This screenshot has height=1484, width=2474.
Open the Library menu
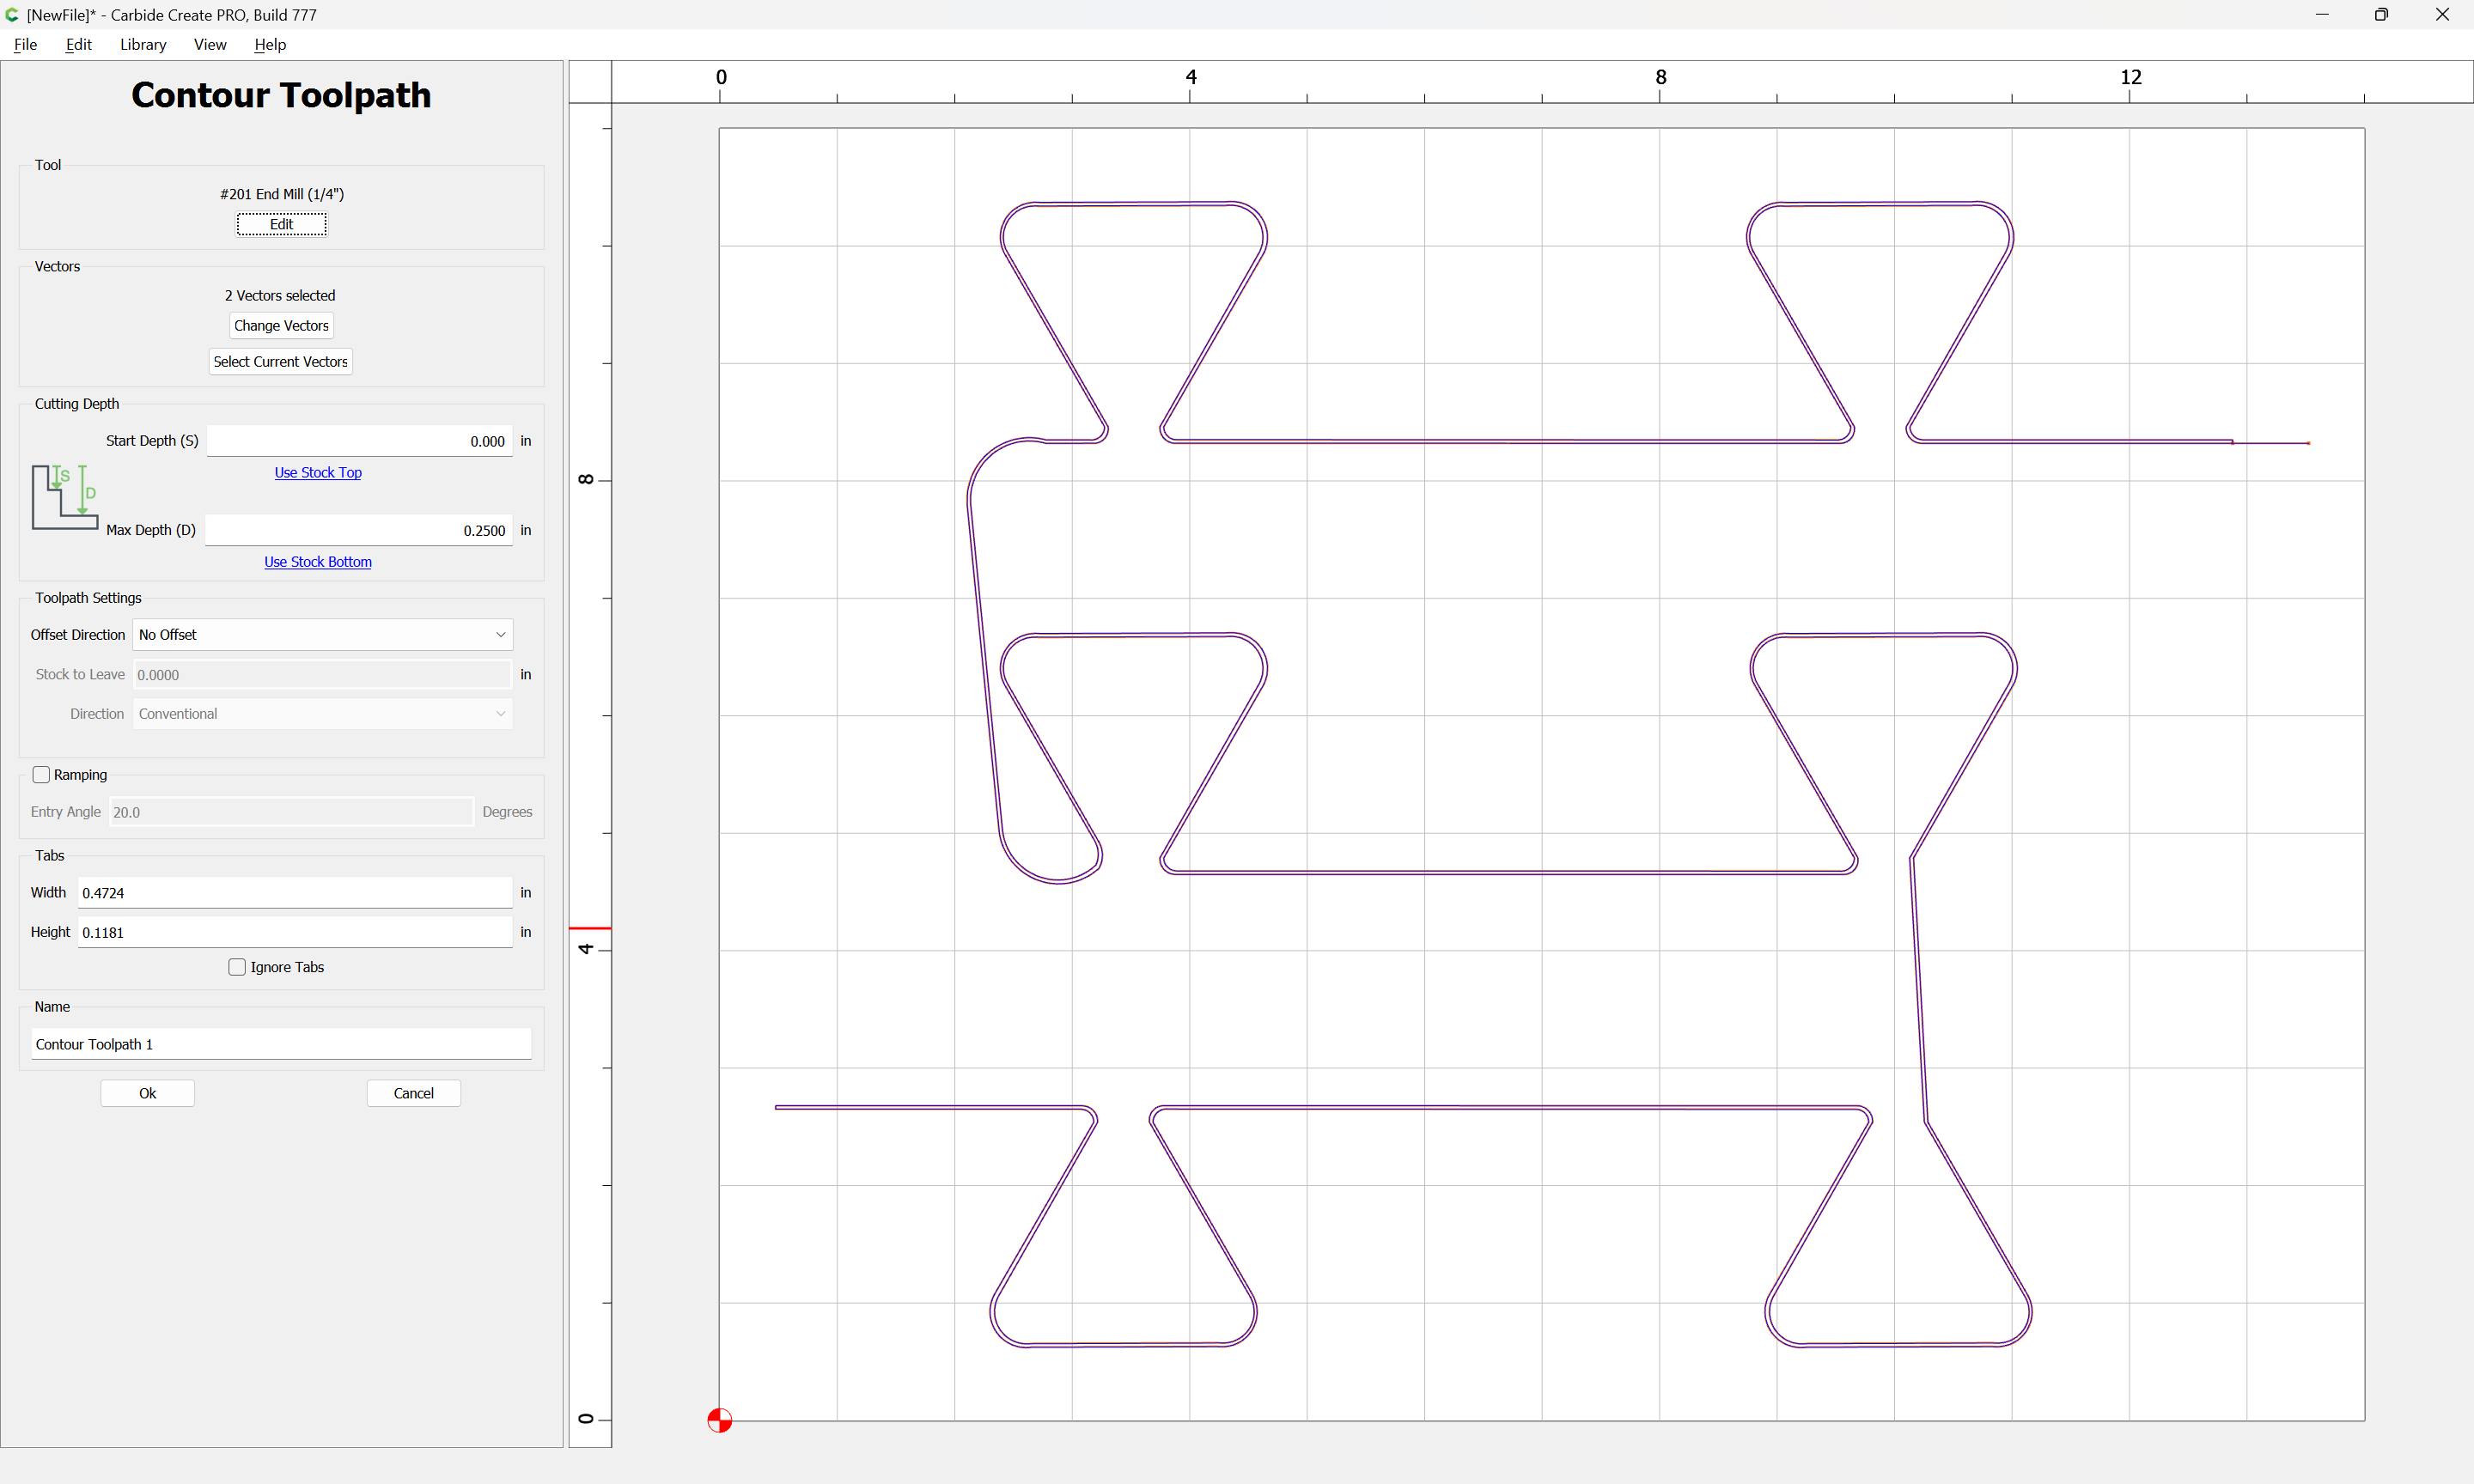(x=143, y=45)
